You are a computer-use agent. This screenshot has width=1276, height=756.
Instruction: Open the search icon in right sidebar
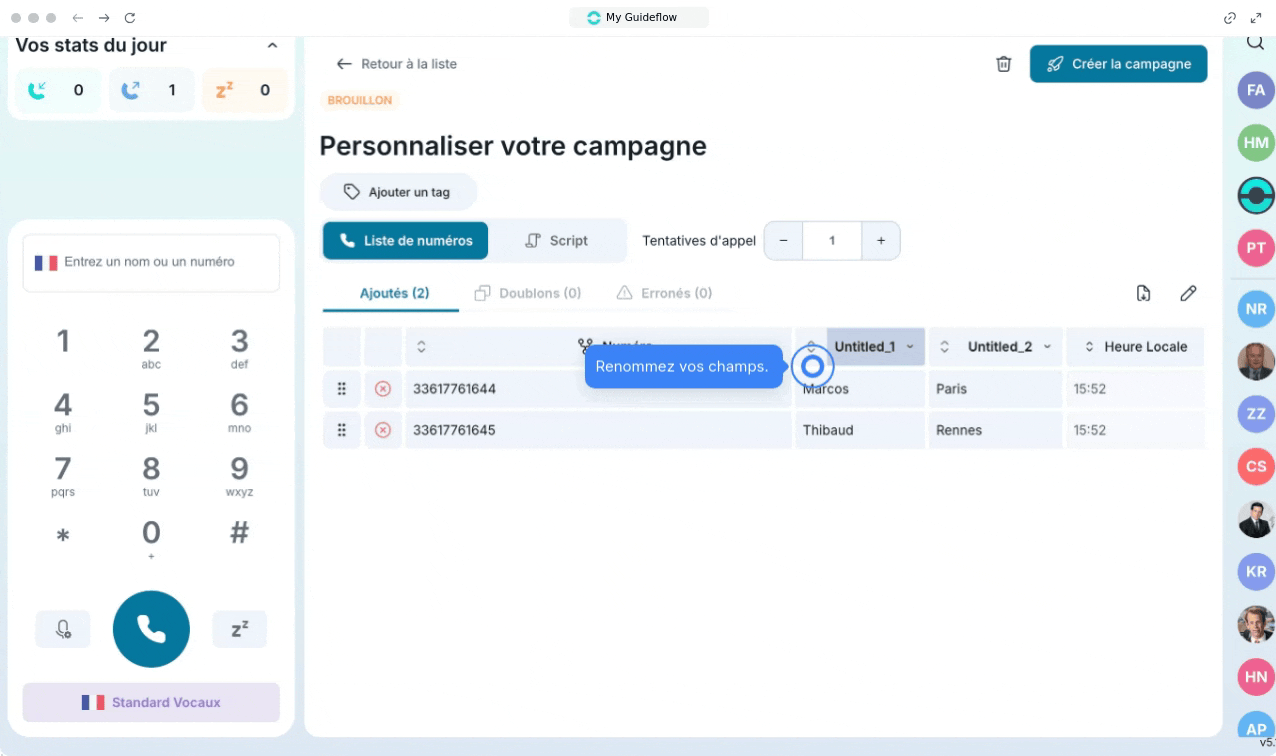(1254, 43)
